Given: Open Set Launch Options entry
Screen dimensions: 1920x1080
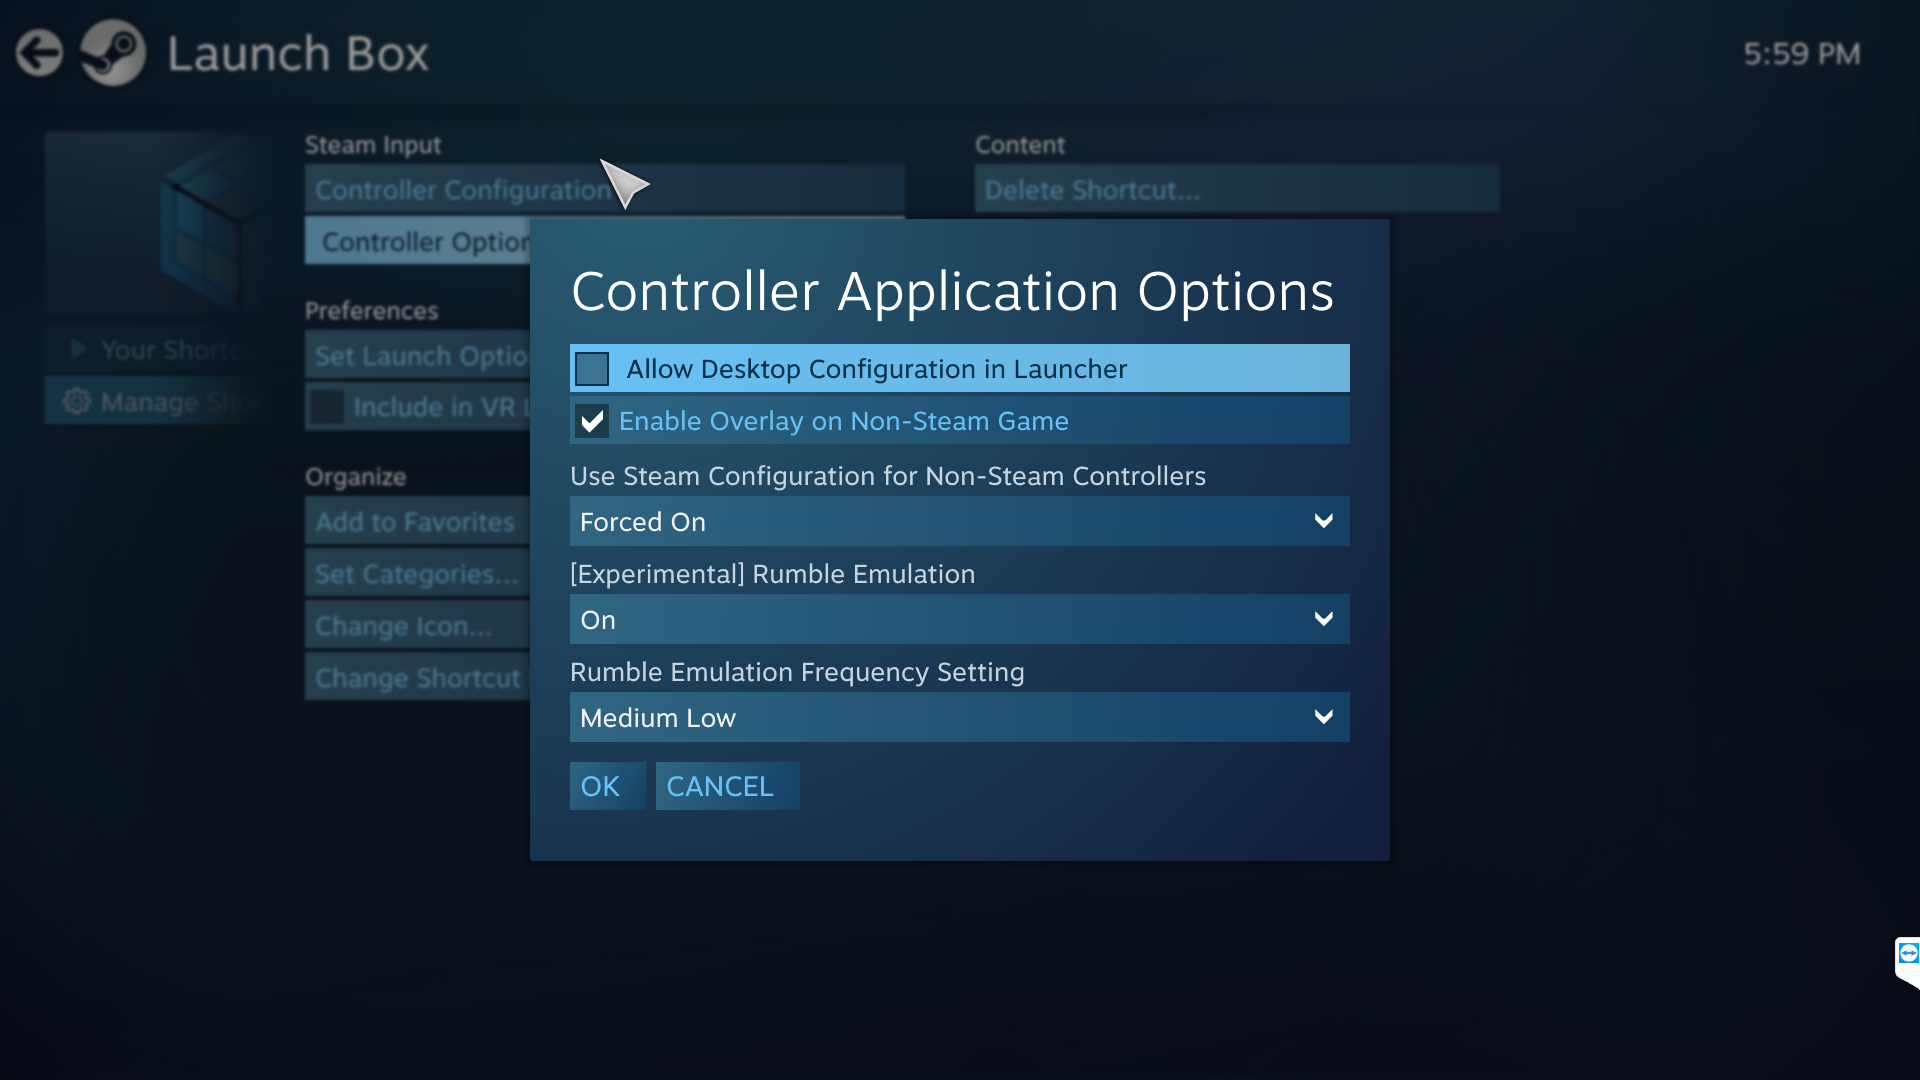Looking at the screenshot, I should click(x=418, y=356).
